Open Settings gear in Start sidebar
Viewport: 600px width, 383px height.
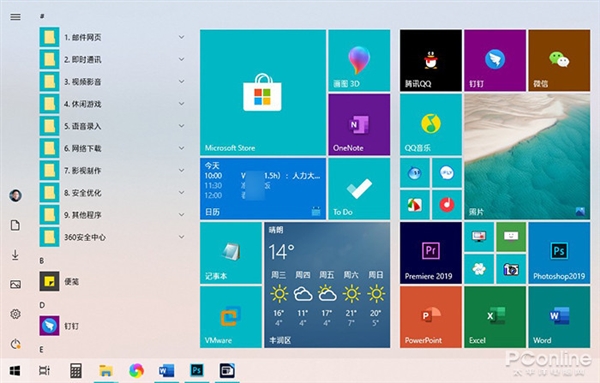[x=15, y=314]
